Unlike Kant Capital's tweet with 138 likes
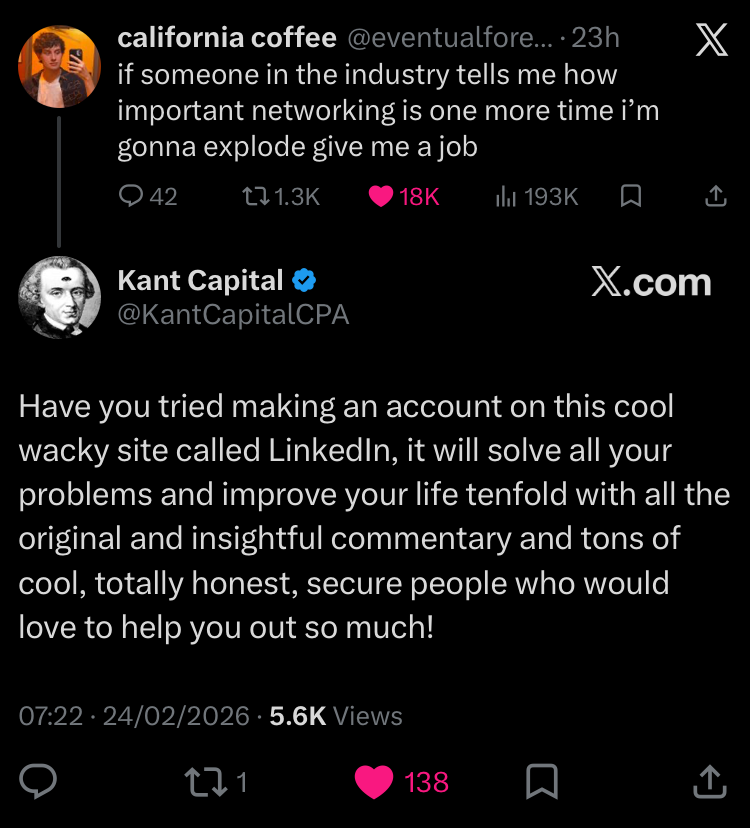 pyautogui.click(x=375, y=781)
